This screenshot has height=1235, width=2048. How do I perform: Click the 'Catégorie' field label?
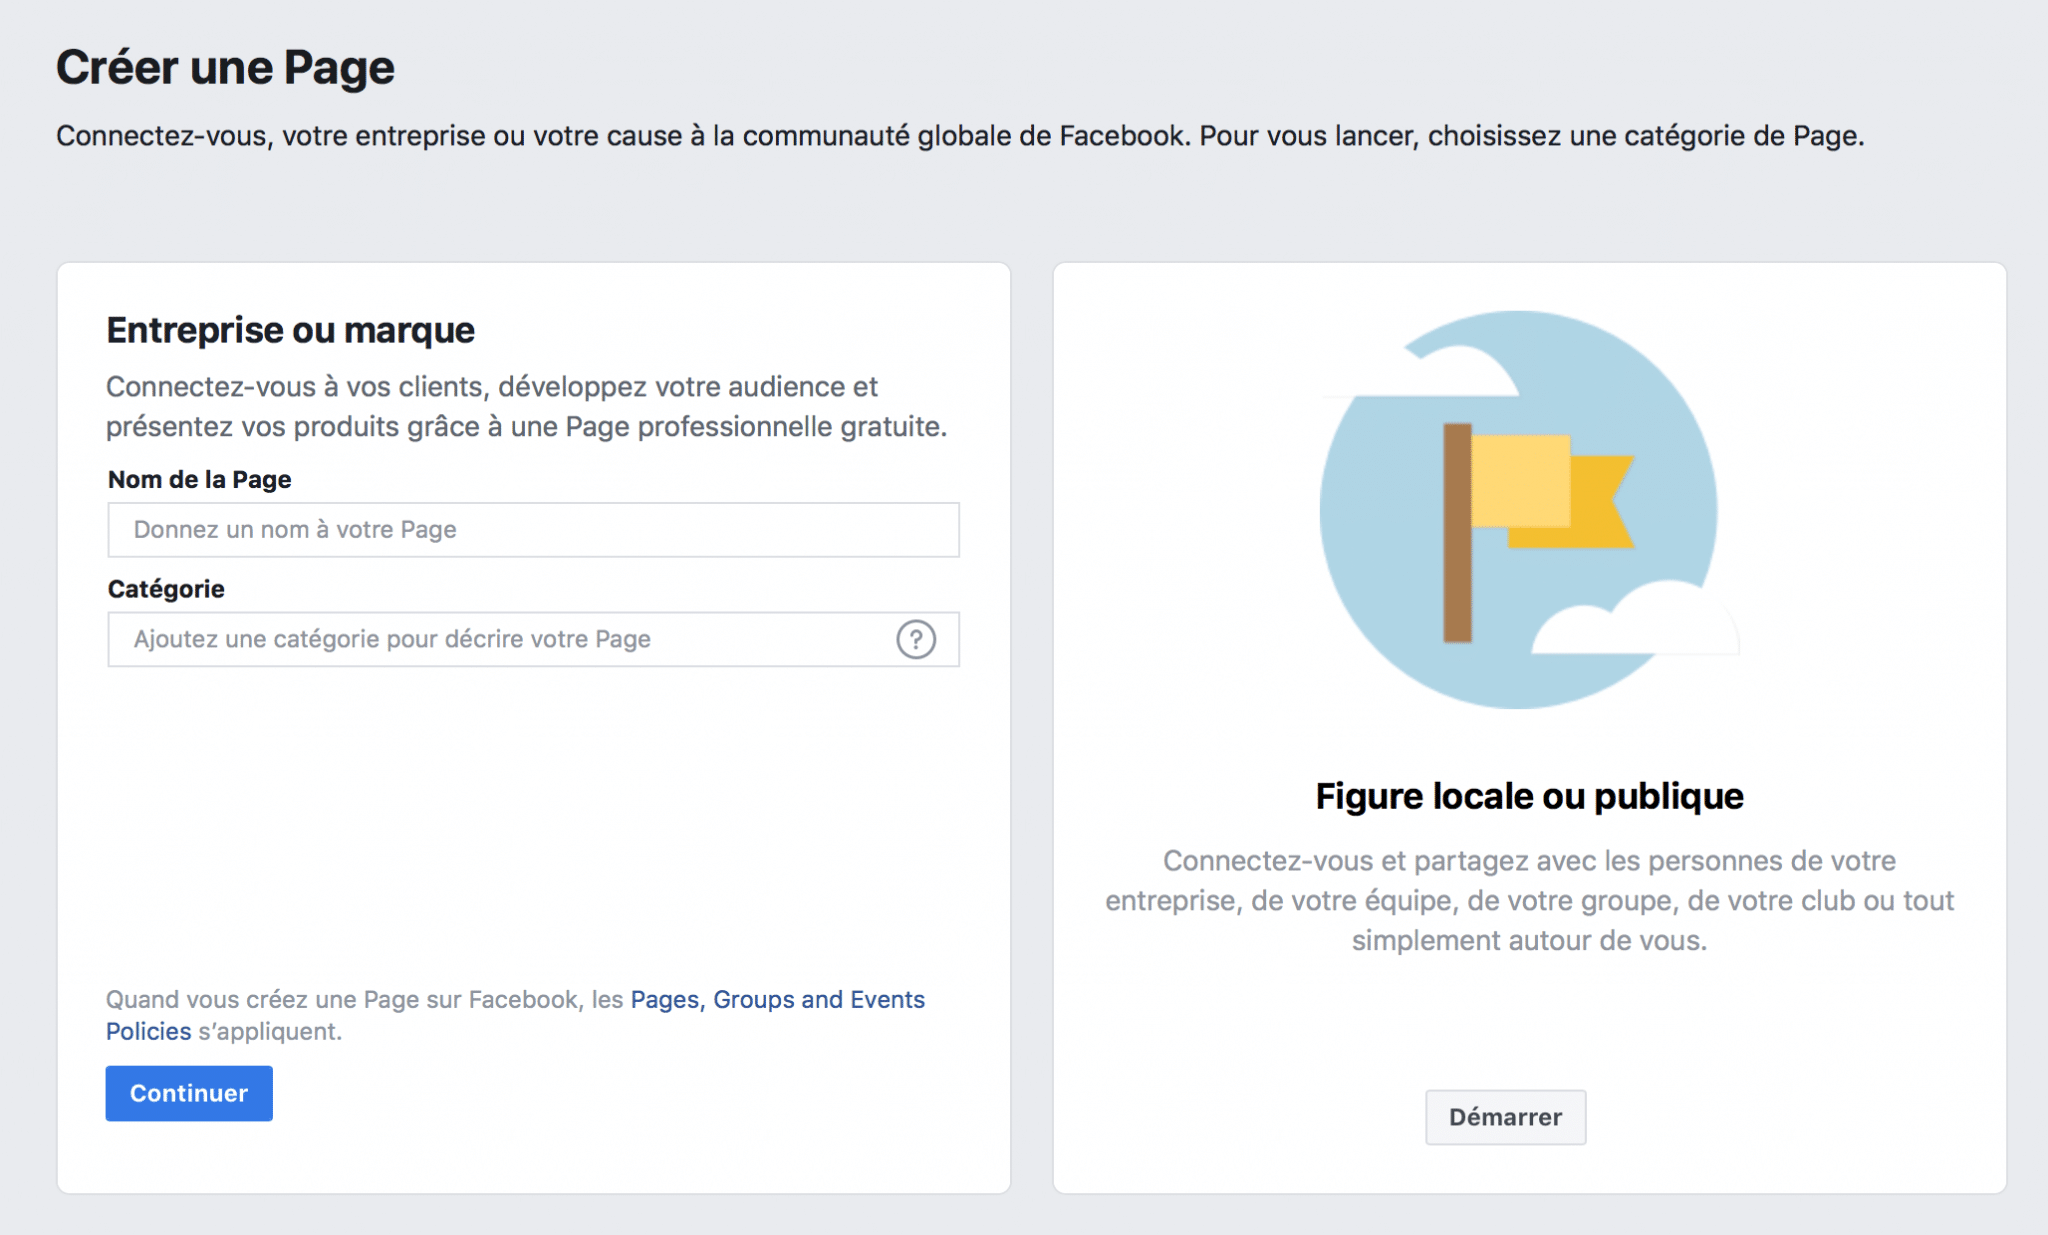pos(166,589)
